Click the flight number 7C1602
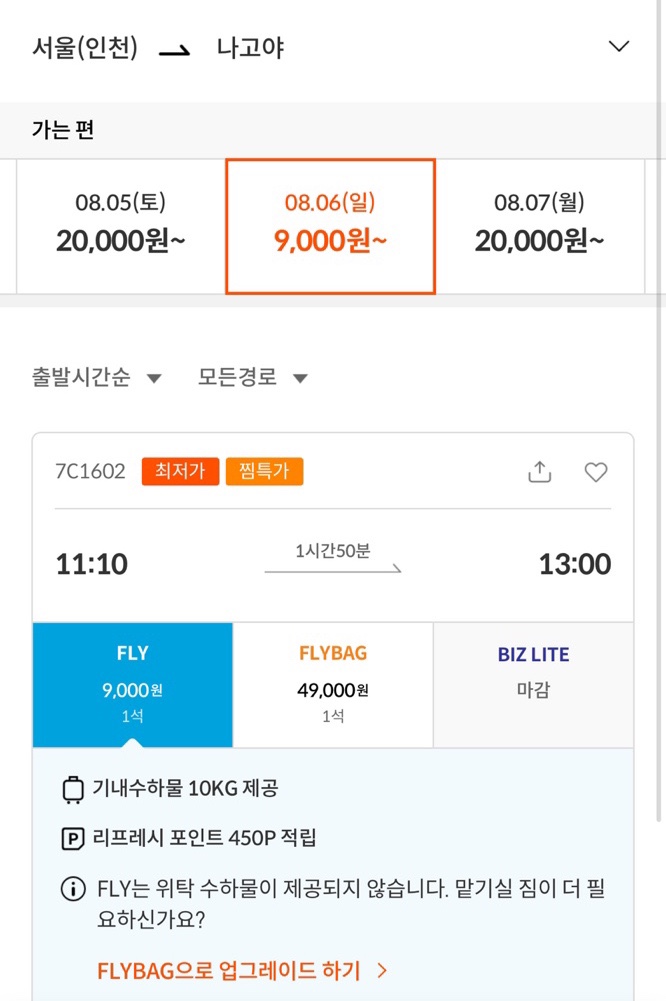666x1001 pixels. [91, 471]
